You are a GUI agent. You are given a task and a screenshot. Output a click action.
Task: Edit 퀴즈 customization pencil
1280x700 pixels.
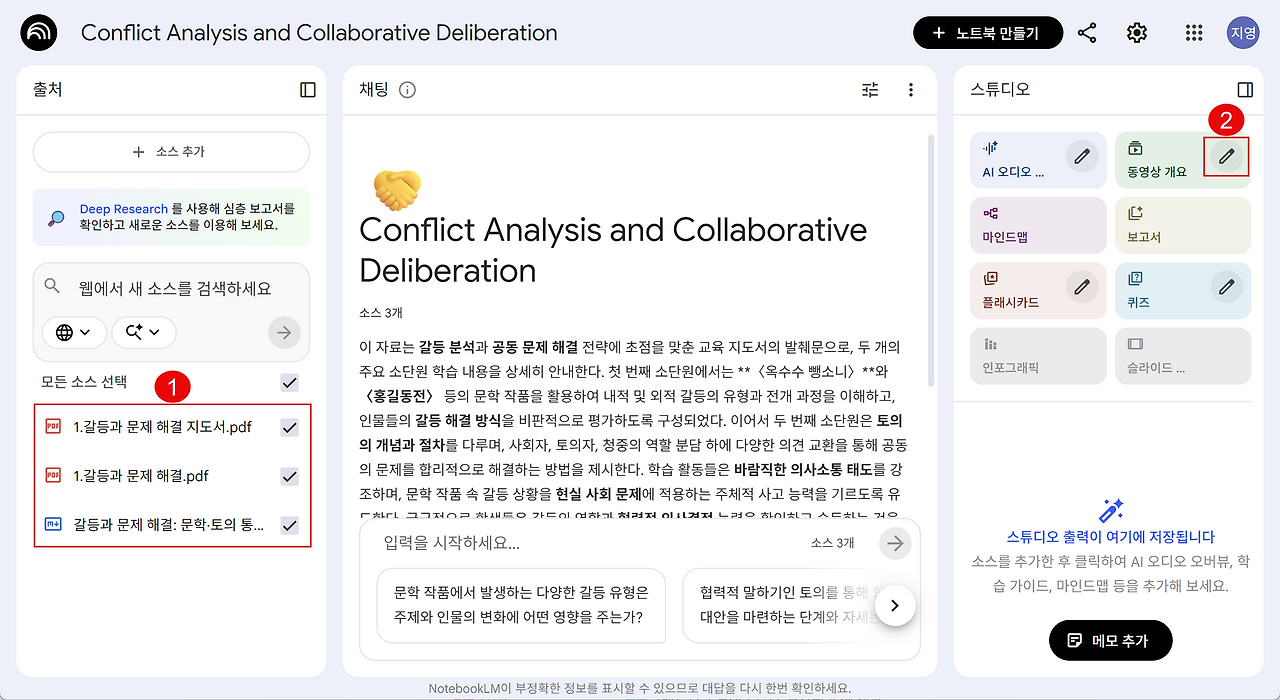1226,288
